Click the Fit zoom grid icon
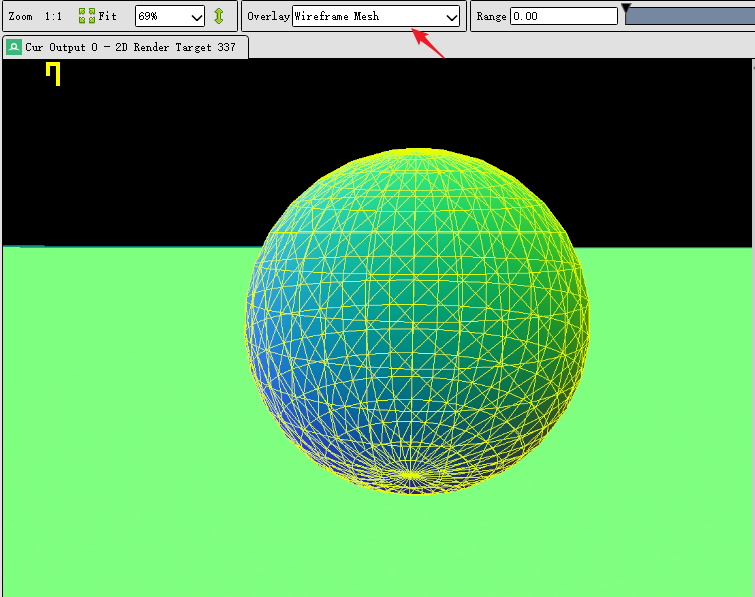This screenshot has width=755, height=597. (87, 16)
